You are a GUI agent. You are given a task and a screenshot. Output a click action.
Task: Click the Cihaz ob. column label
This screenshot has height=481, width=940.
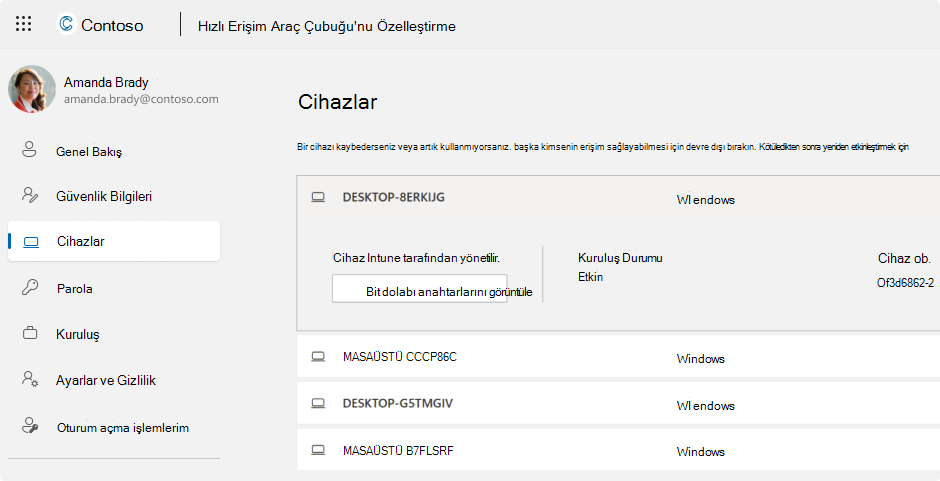[905, 258]
